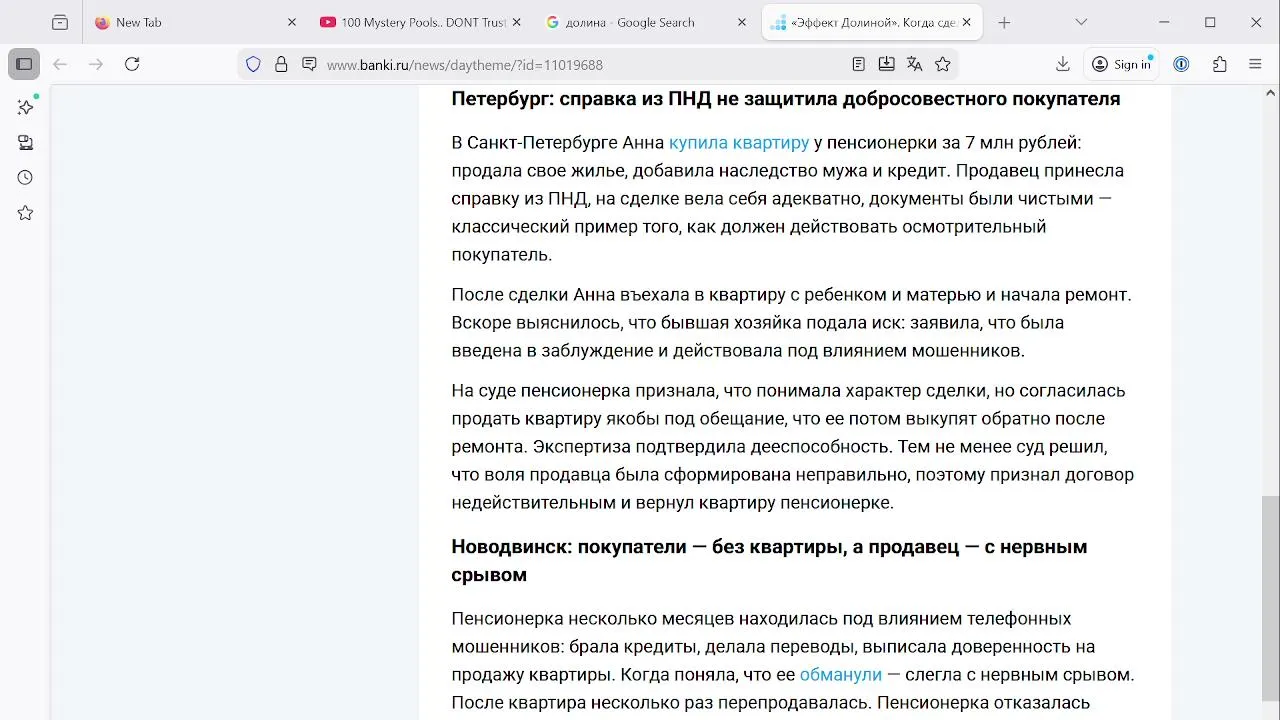Close the 100 Mystery Pools tab

(x=517, y=22)
